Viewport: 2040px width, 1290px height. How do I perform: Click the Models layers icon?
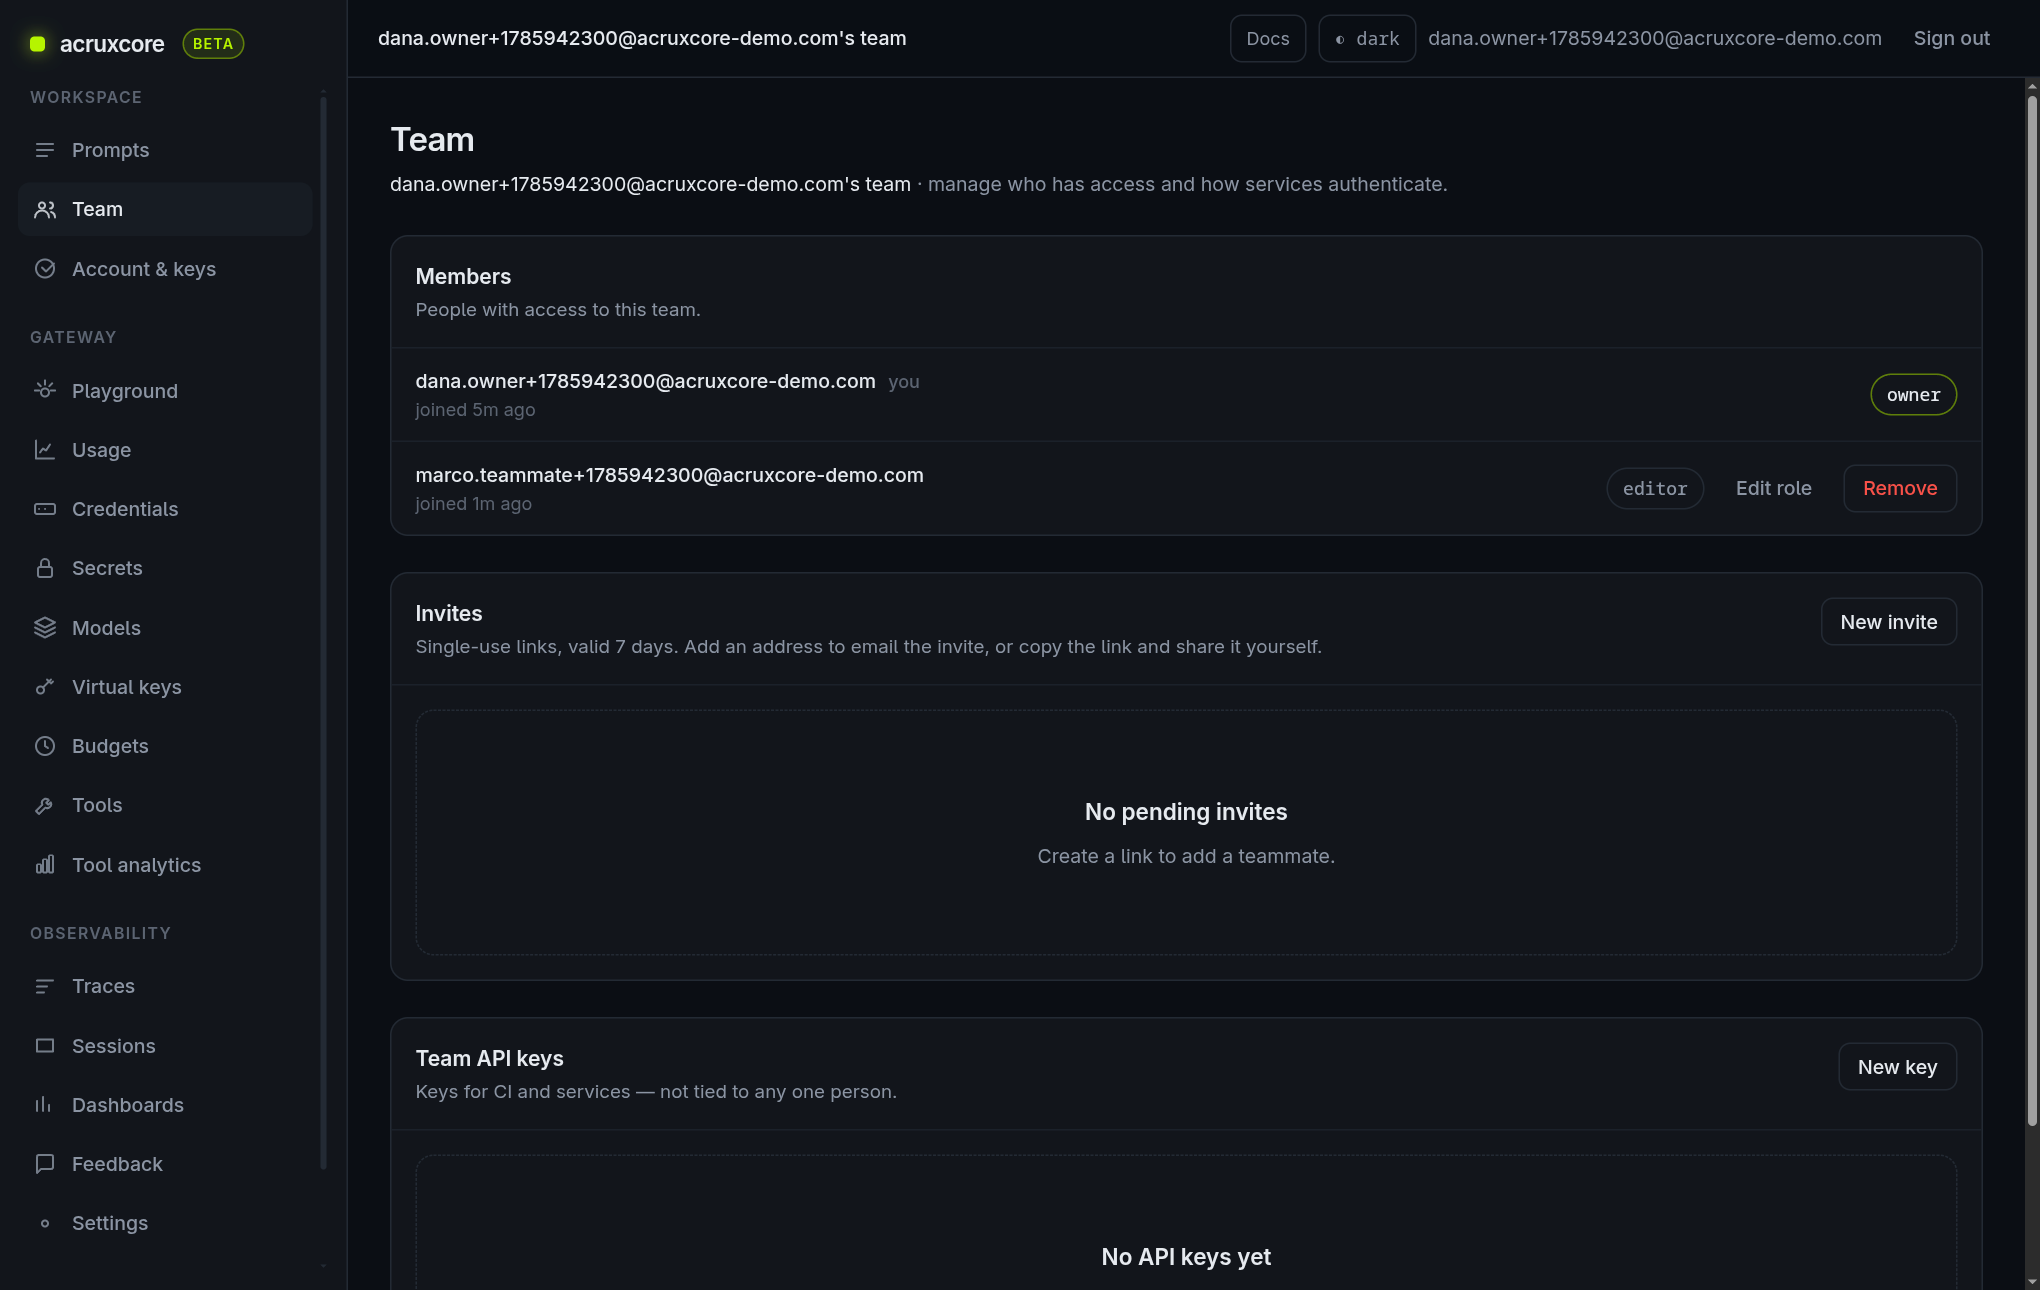pyautogui.click(x=44, y=628)
